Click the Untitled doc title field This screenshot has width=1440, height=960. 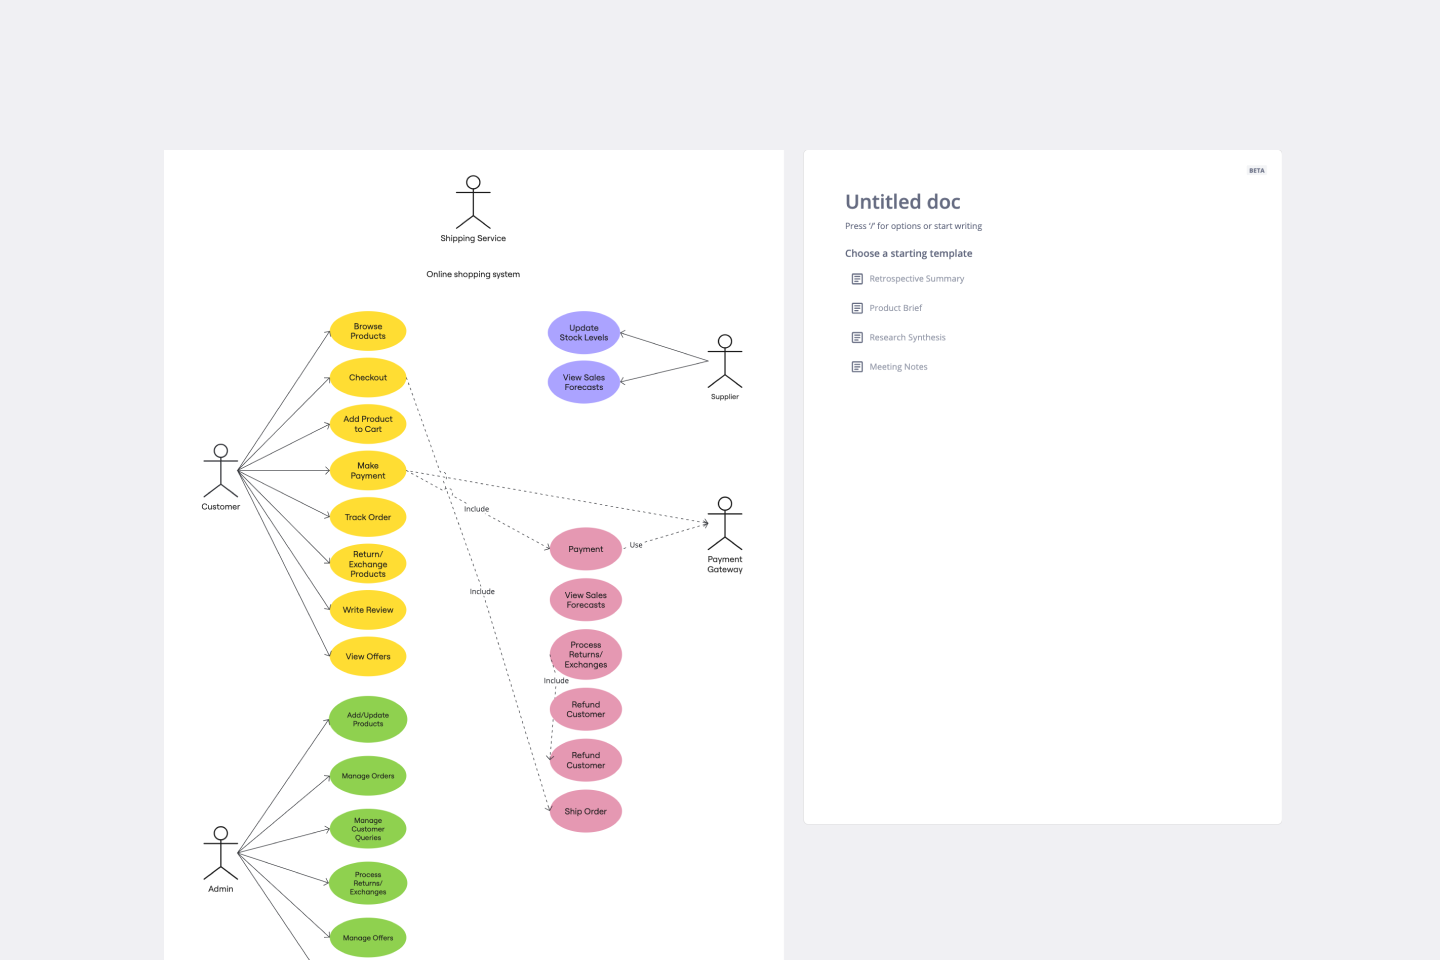902,202
